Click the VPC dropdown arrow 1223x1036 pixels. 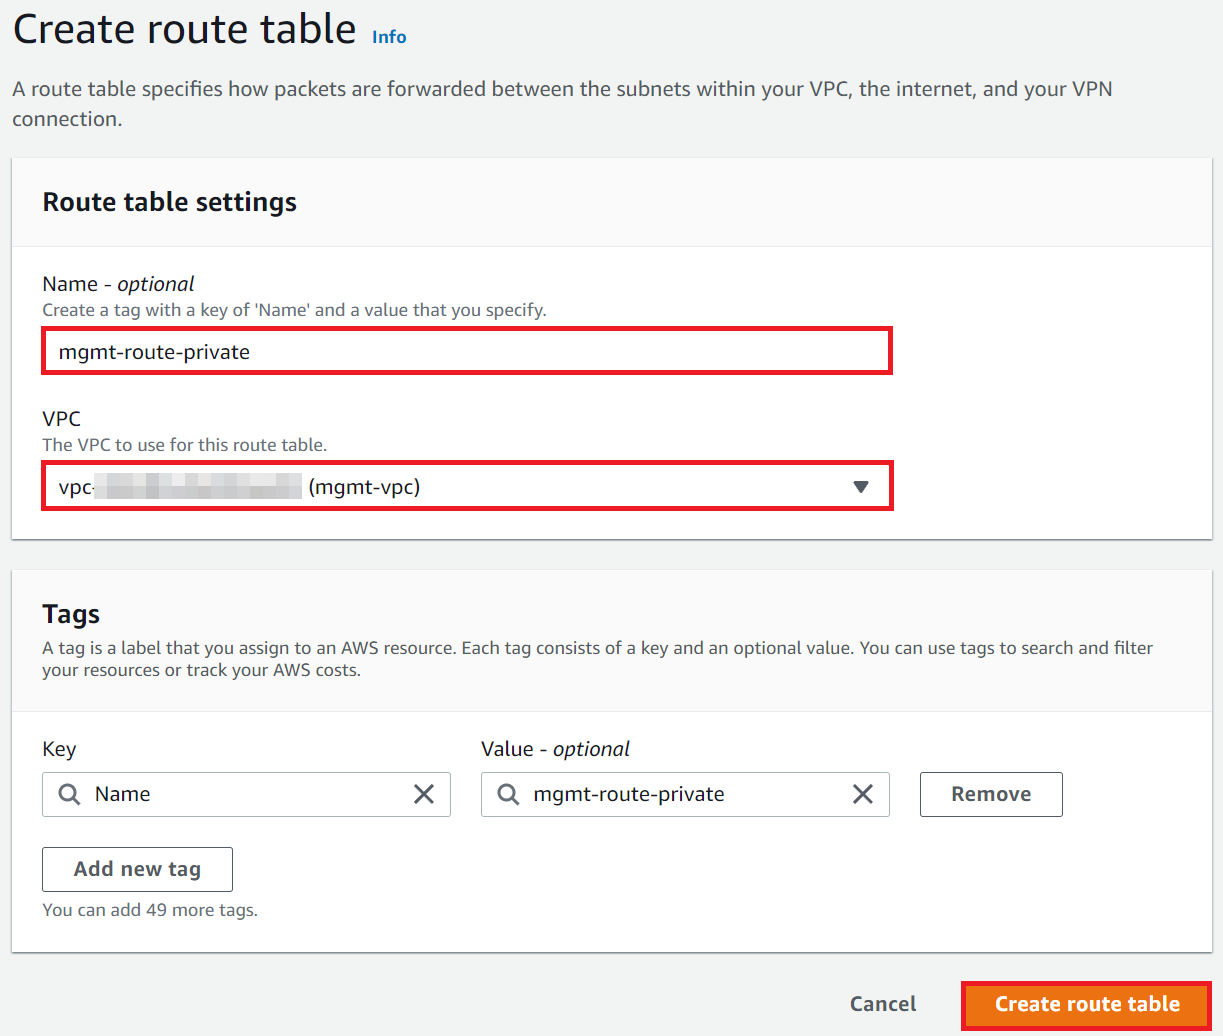pyautogui.click(x=860, y=487)
